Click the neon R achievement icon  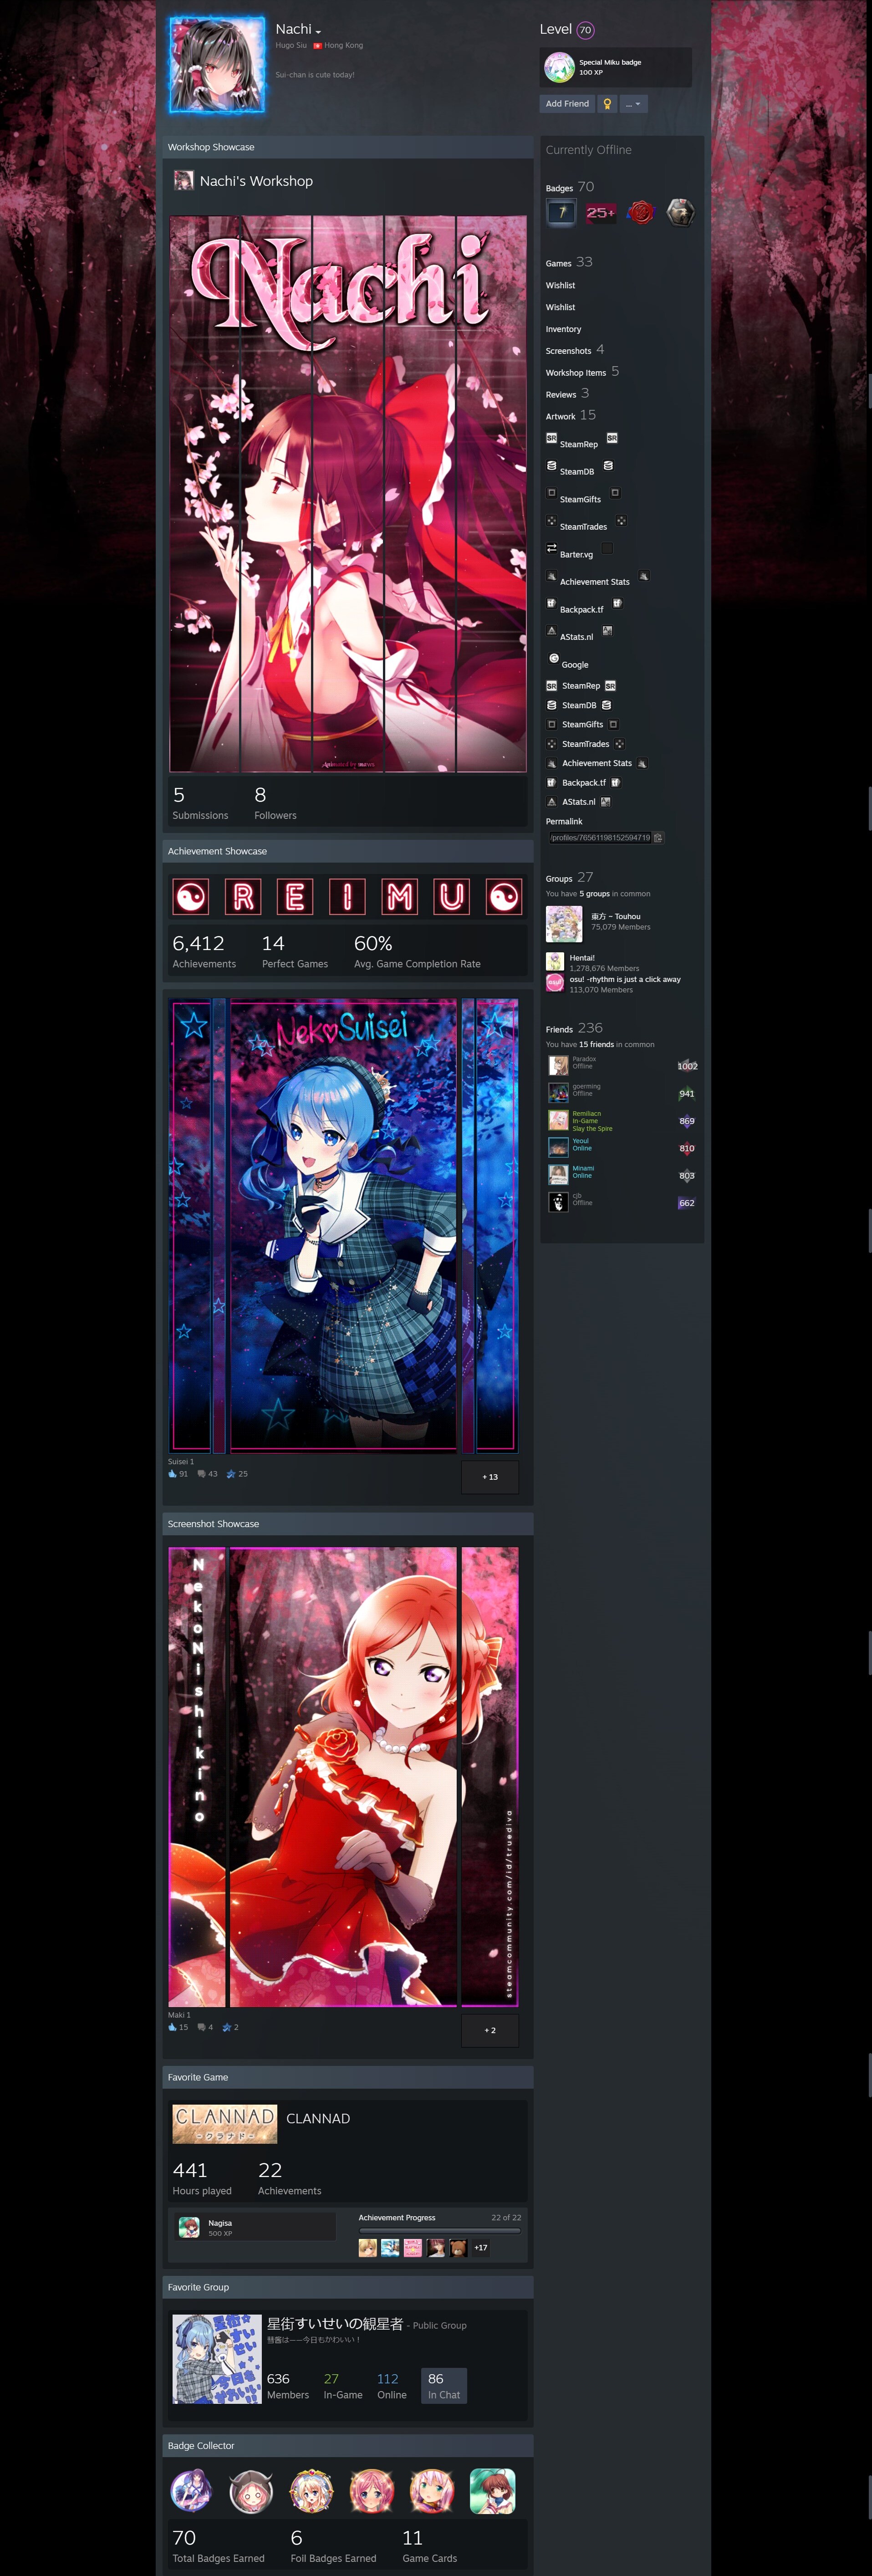(243, 897)
